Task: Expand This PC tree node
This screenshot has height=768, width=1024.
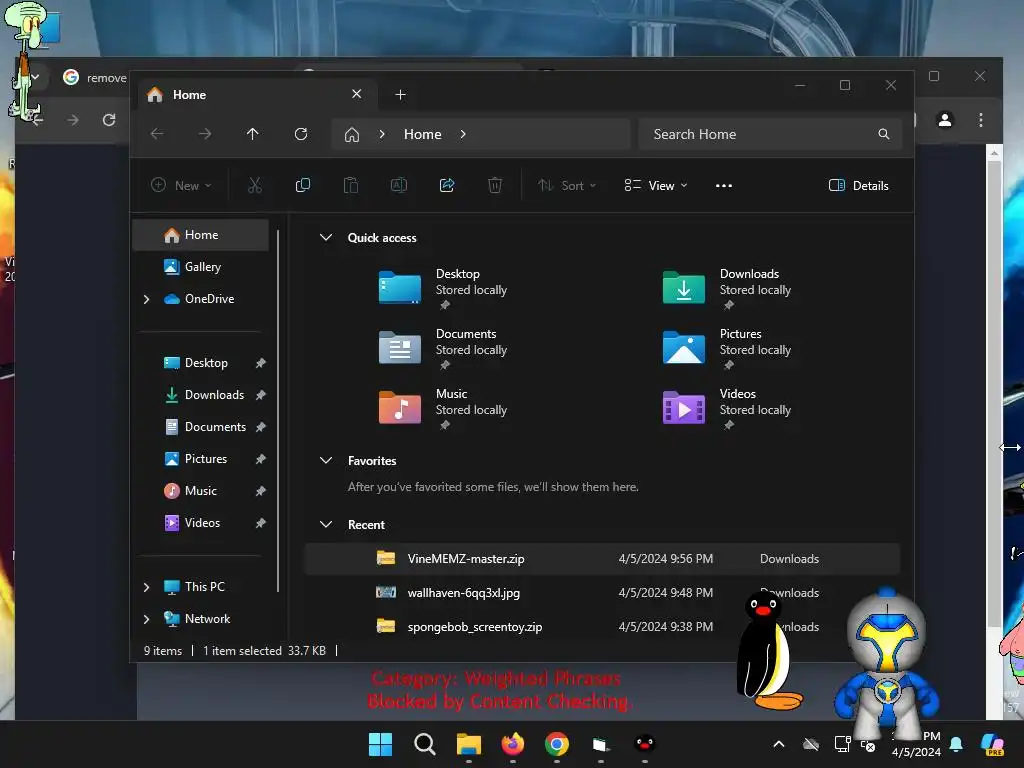Action: (x=146, y=587)
